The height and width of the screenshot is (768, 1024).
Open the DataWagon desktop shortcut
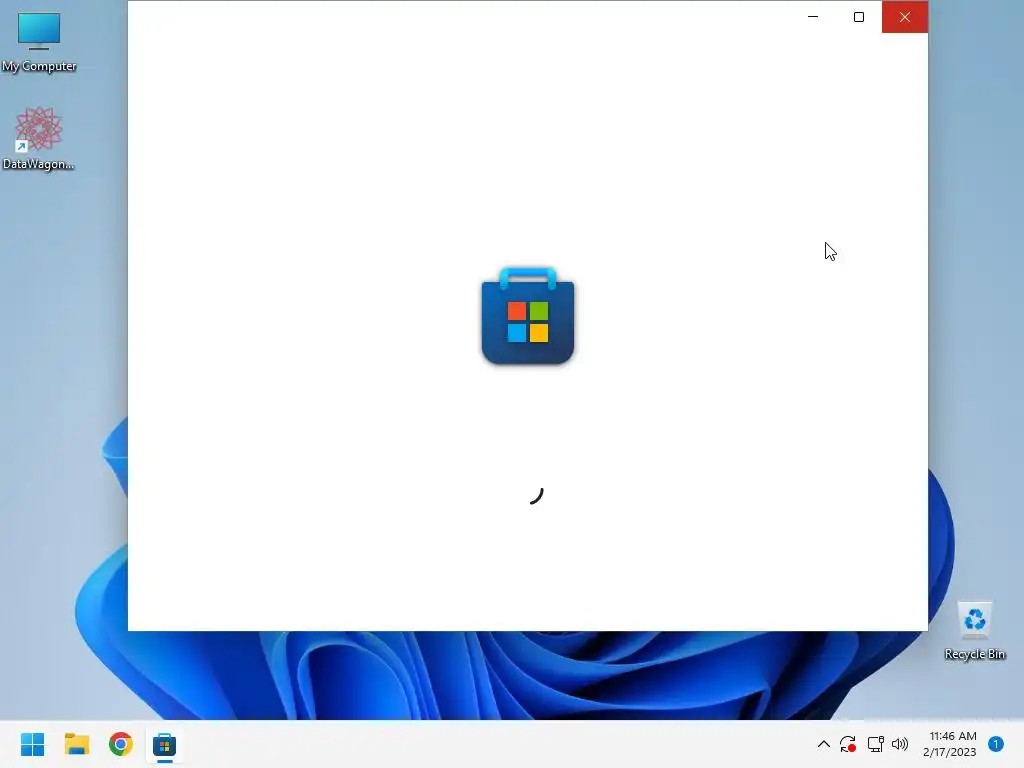pos(39,138)
